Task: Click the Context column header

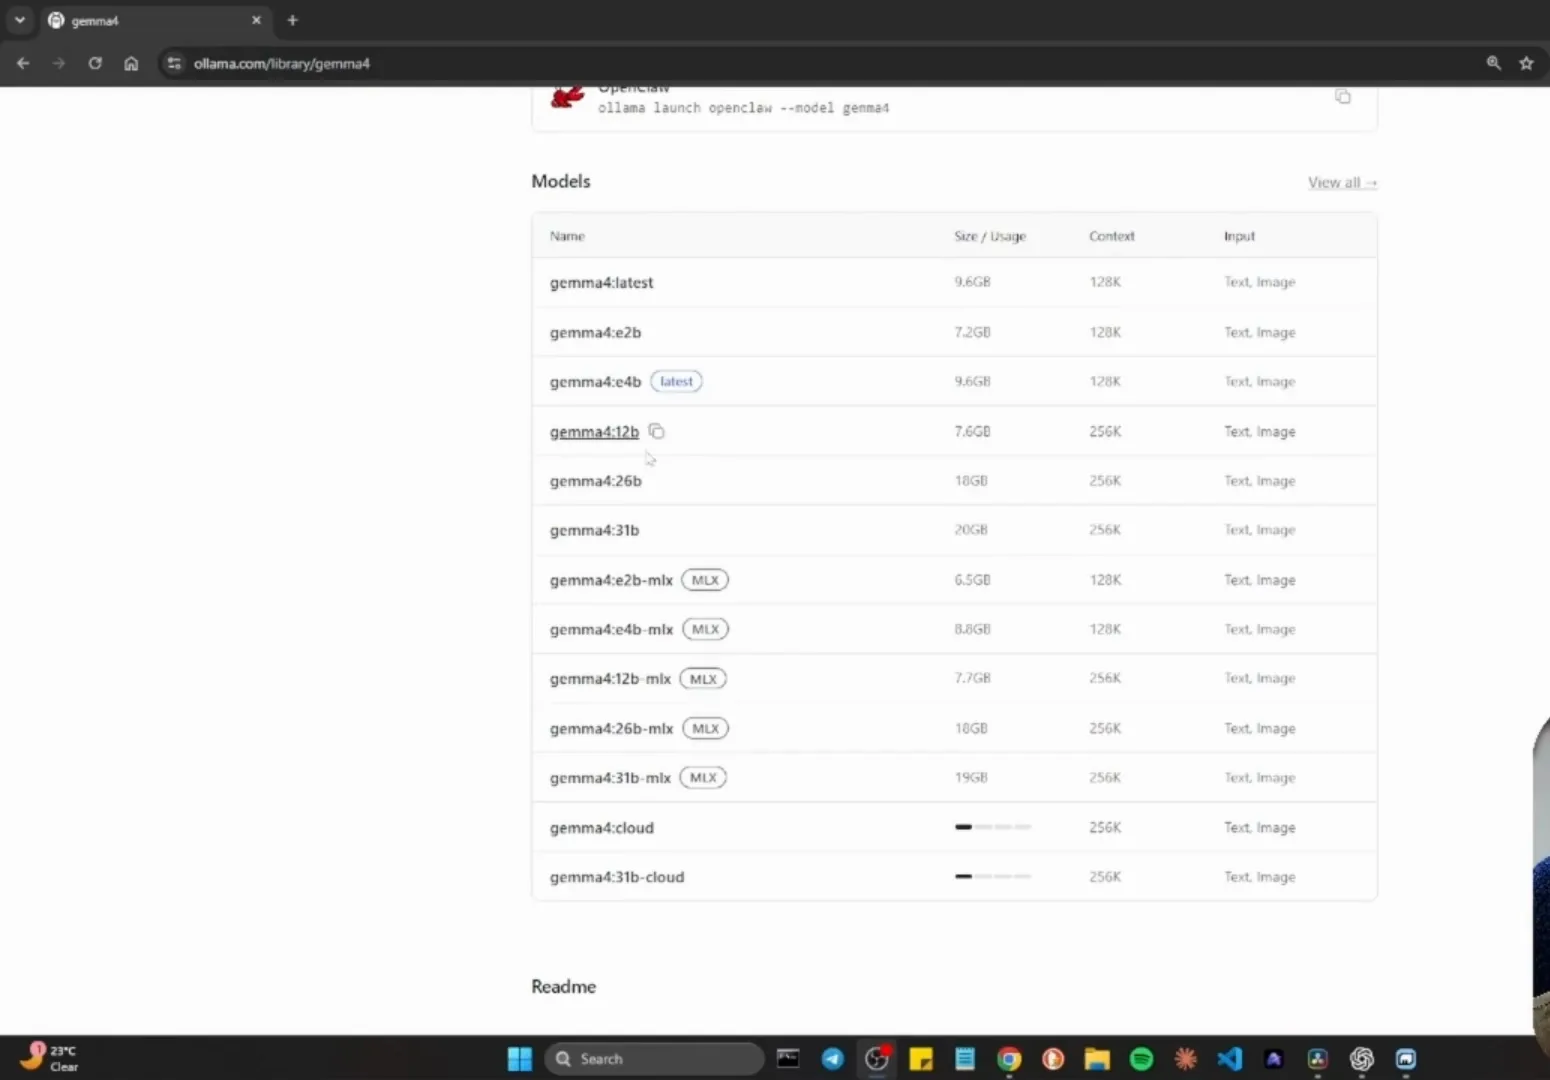Action: coord(1112,236)
